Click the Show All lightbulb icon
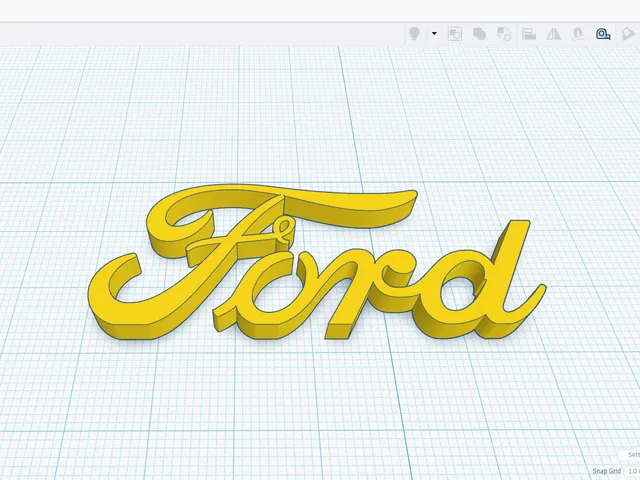Viewport: 640px width, 480px height. coord(414,34)
